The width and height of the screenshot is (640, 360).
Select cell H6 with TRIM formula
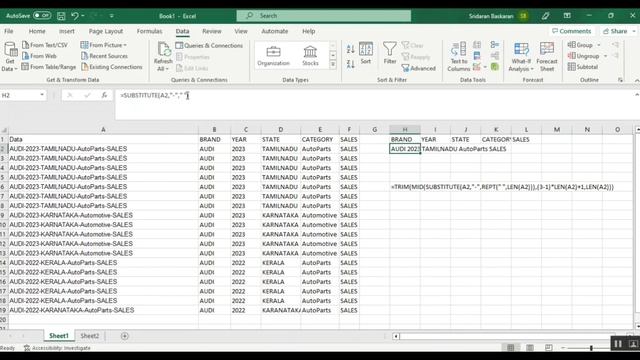[x=405, y=187]
